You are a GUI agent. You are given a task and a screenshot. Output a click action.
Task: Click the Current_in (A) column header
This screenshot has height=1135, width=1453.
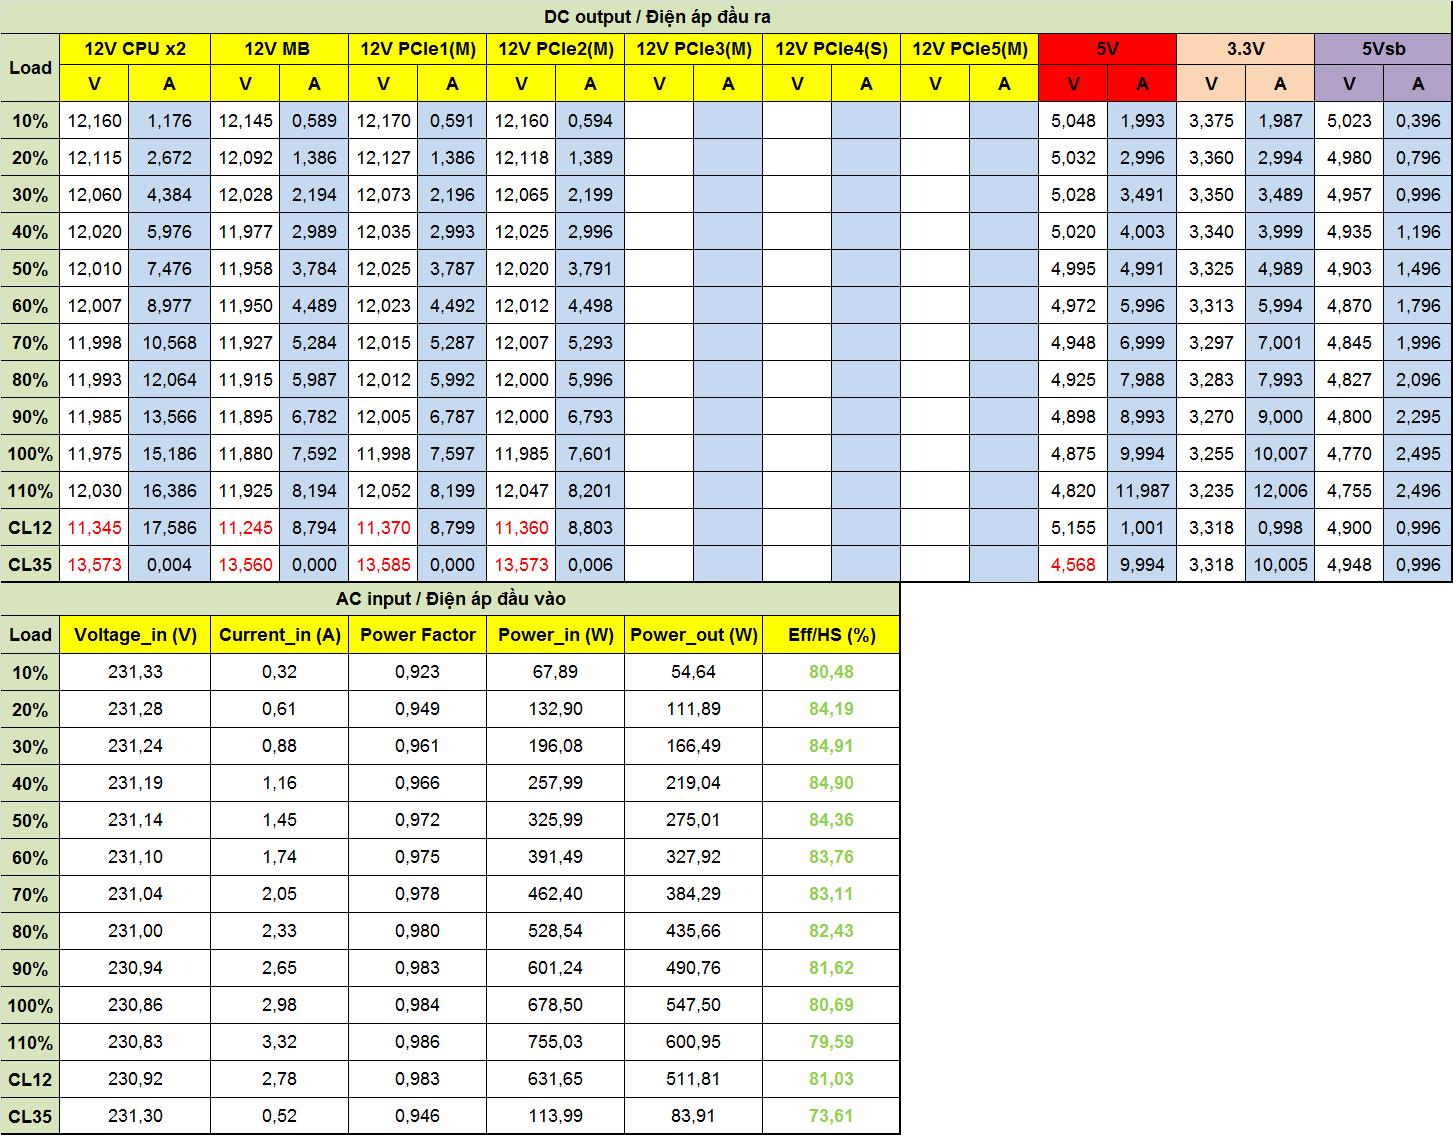pos(279,635)
